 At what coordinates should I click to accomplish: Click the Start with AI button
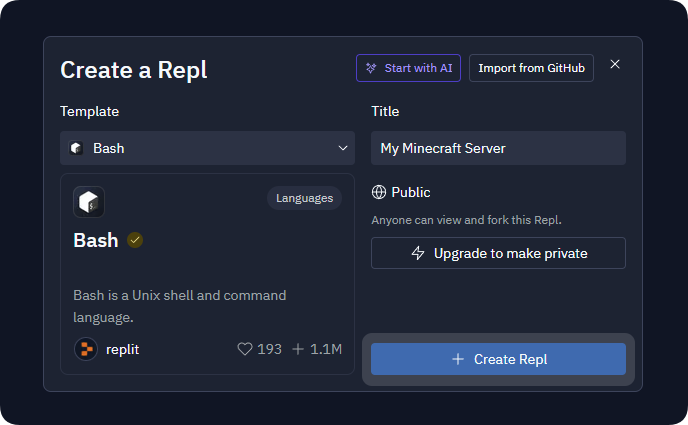(408, 68)
